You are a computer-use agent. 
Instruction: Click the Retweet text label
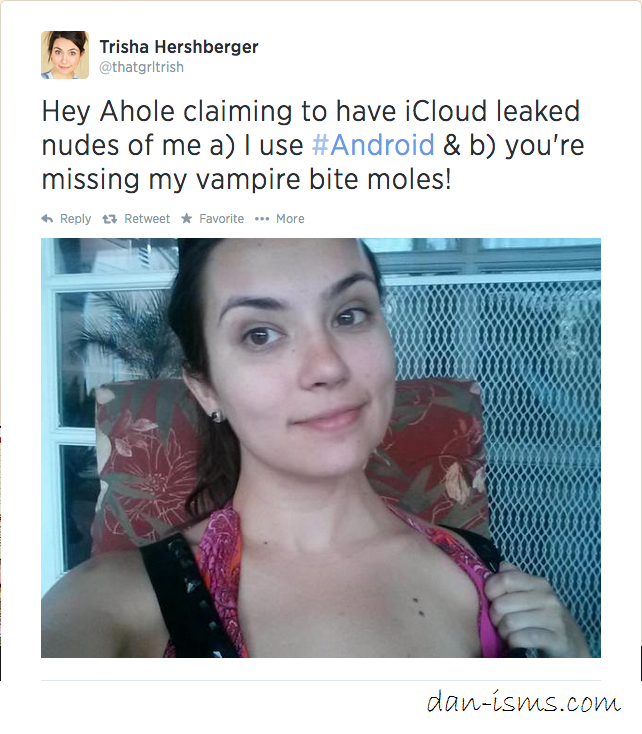pos(147,219)
